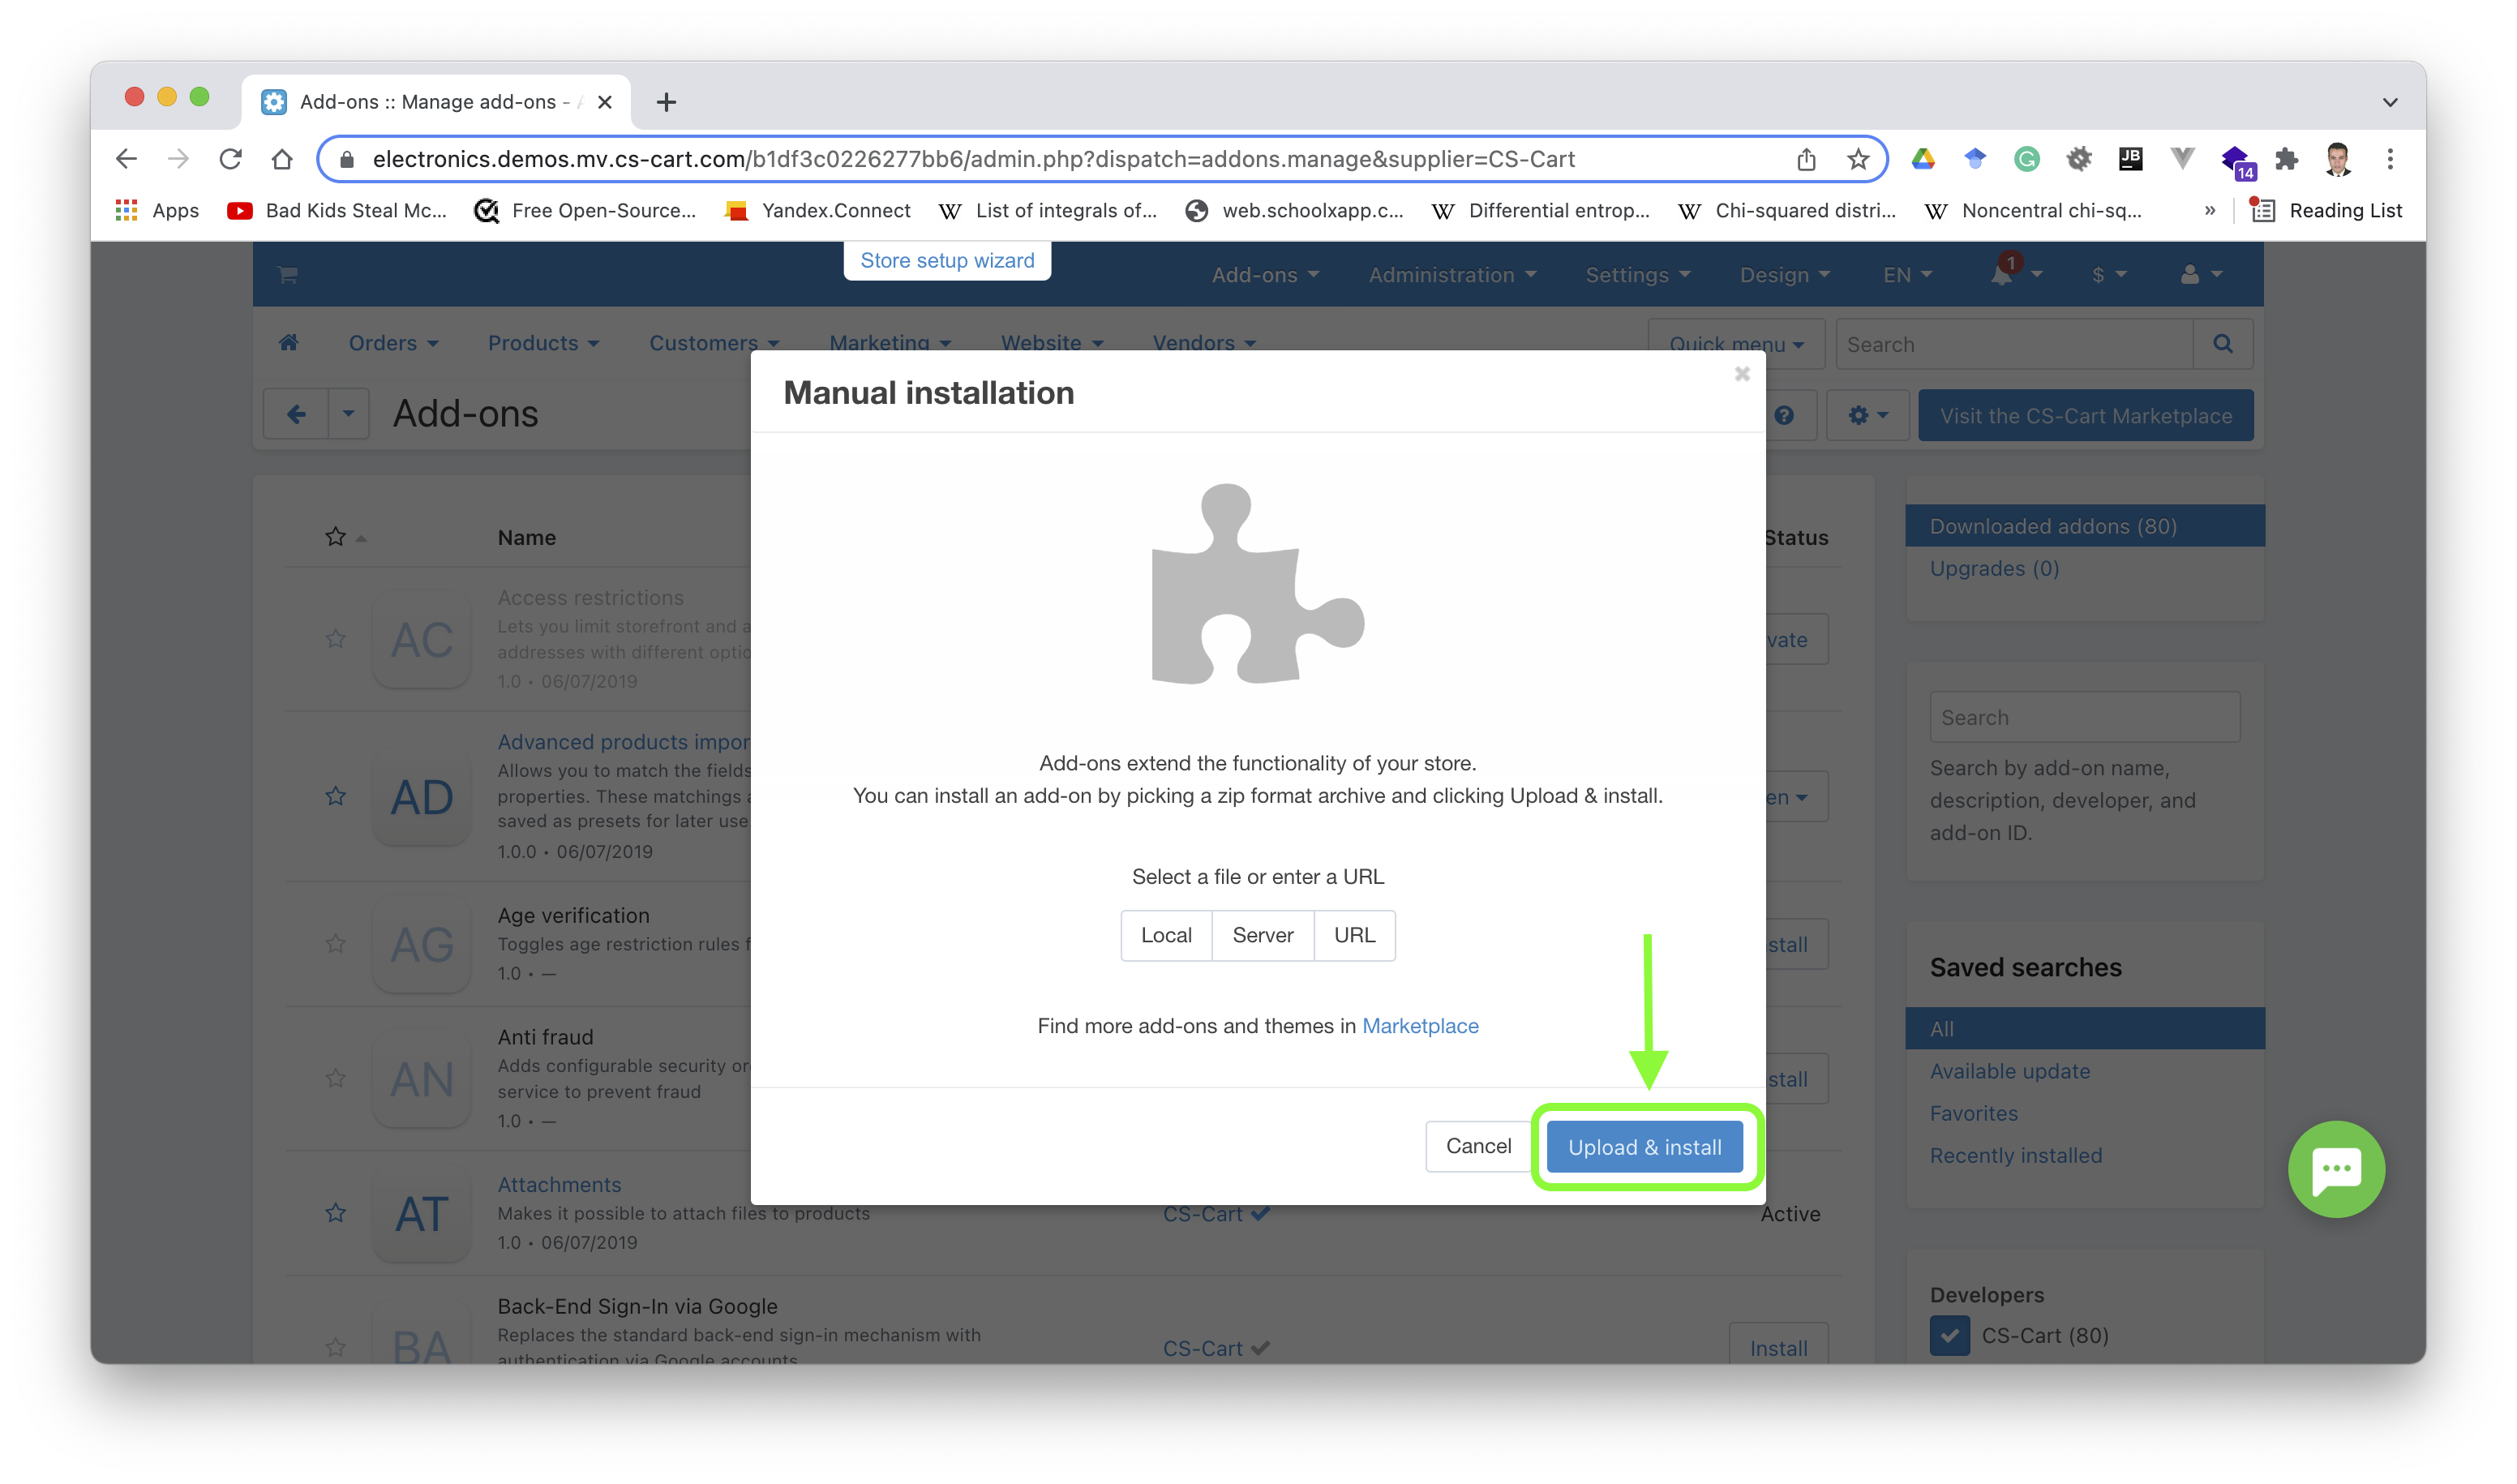Image resolution: width=2517 pixels, height=1484 pixels.
Task: Click the help question mark icon
Action: click(x=1786, y=415)
